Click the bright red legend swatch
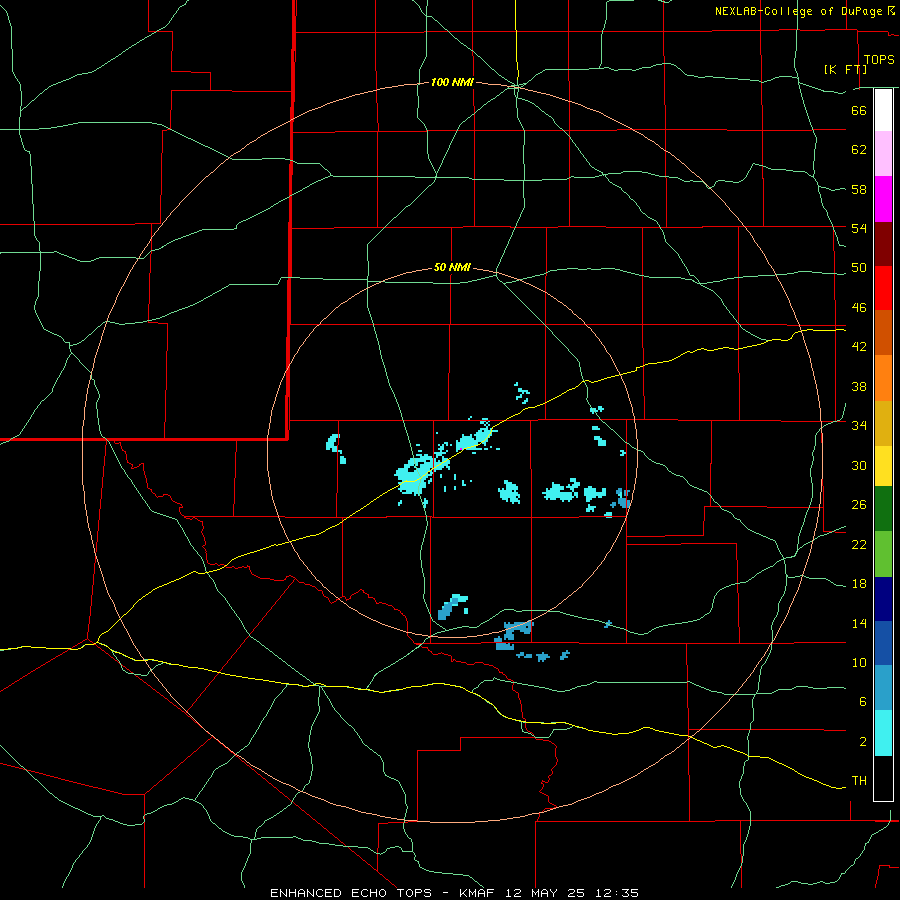 click(883, 288)
